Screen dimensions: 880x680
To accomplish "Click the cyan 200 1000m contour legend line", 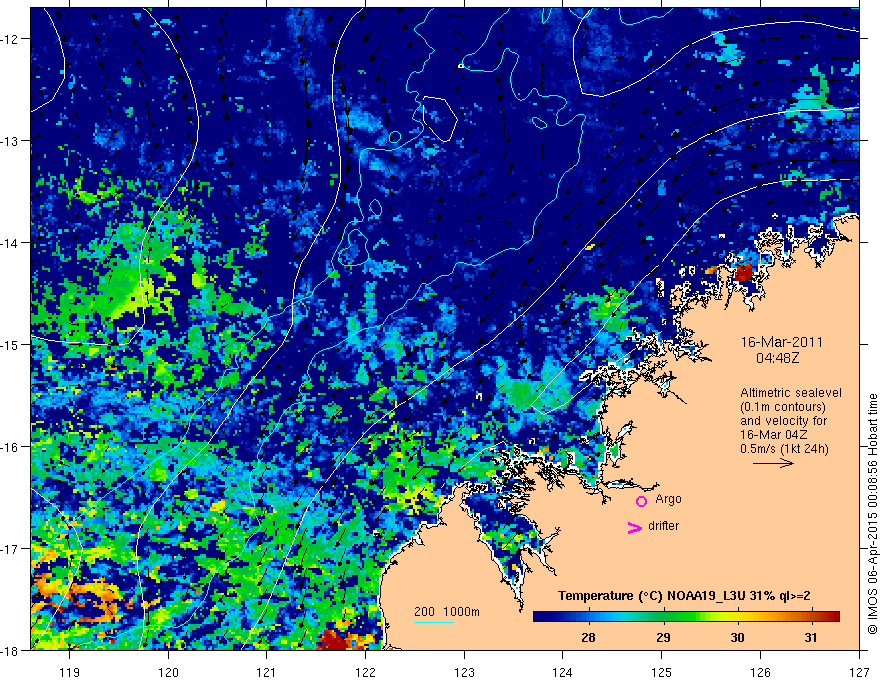I will point(434,622).
